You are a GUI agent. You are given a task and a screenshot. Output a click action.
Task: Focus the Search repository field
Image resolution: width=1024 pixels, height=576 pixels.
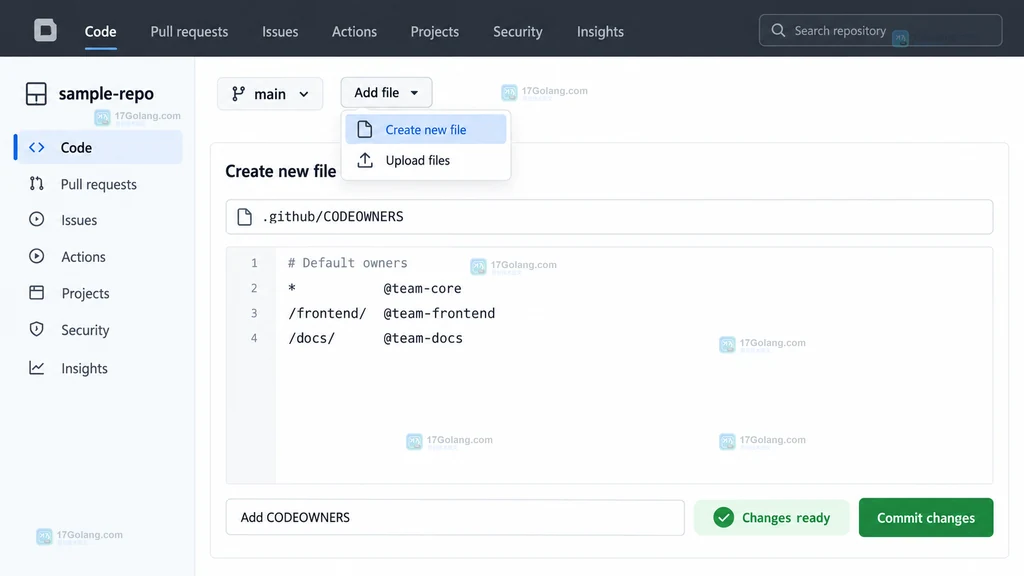880,30
